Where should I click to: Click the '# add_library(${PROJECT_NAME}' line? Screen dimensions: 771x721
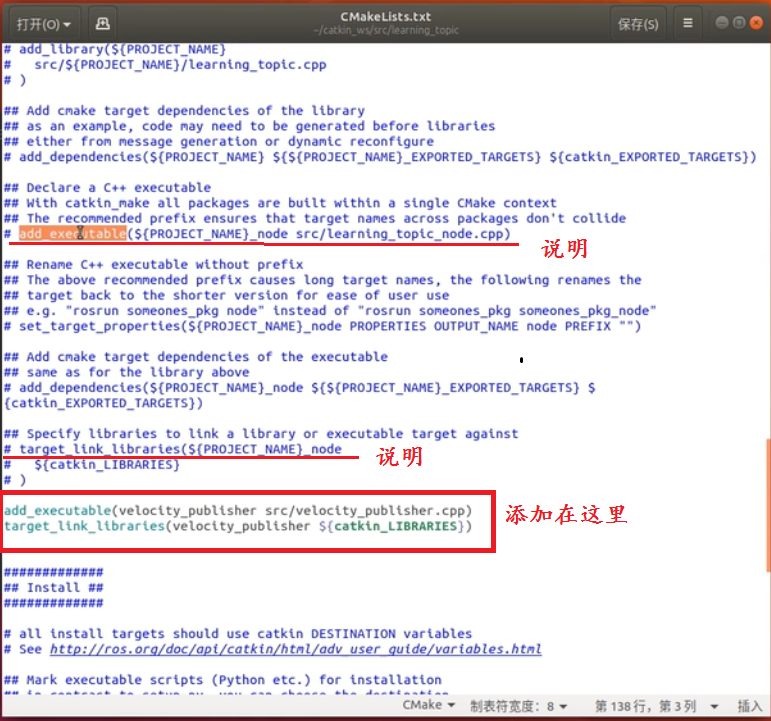coord(115,49)
